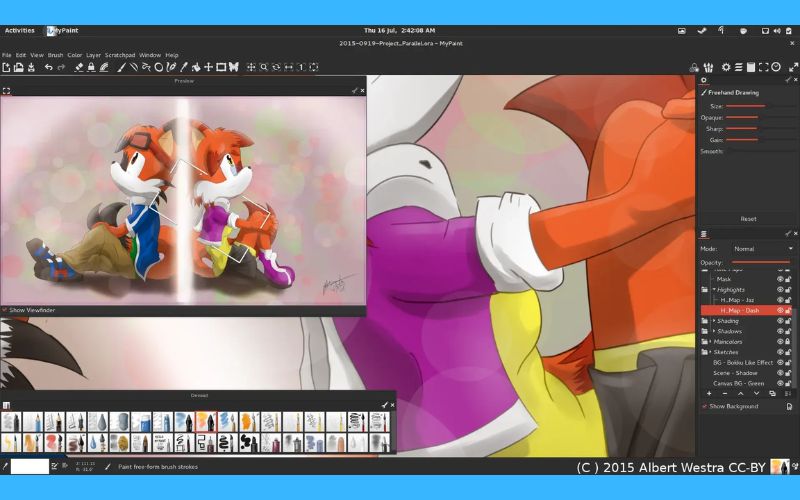Open the Brush menu
Viewport: 800px width, 500px height.
tap(55, 55)
